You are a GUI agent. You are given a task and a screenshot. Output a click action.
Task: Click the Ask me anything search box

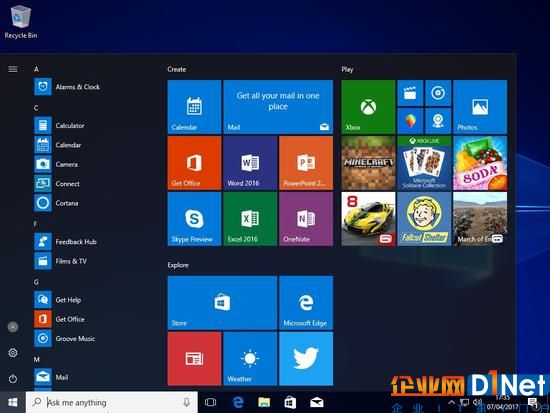point(112,402)
